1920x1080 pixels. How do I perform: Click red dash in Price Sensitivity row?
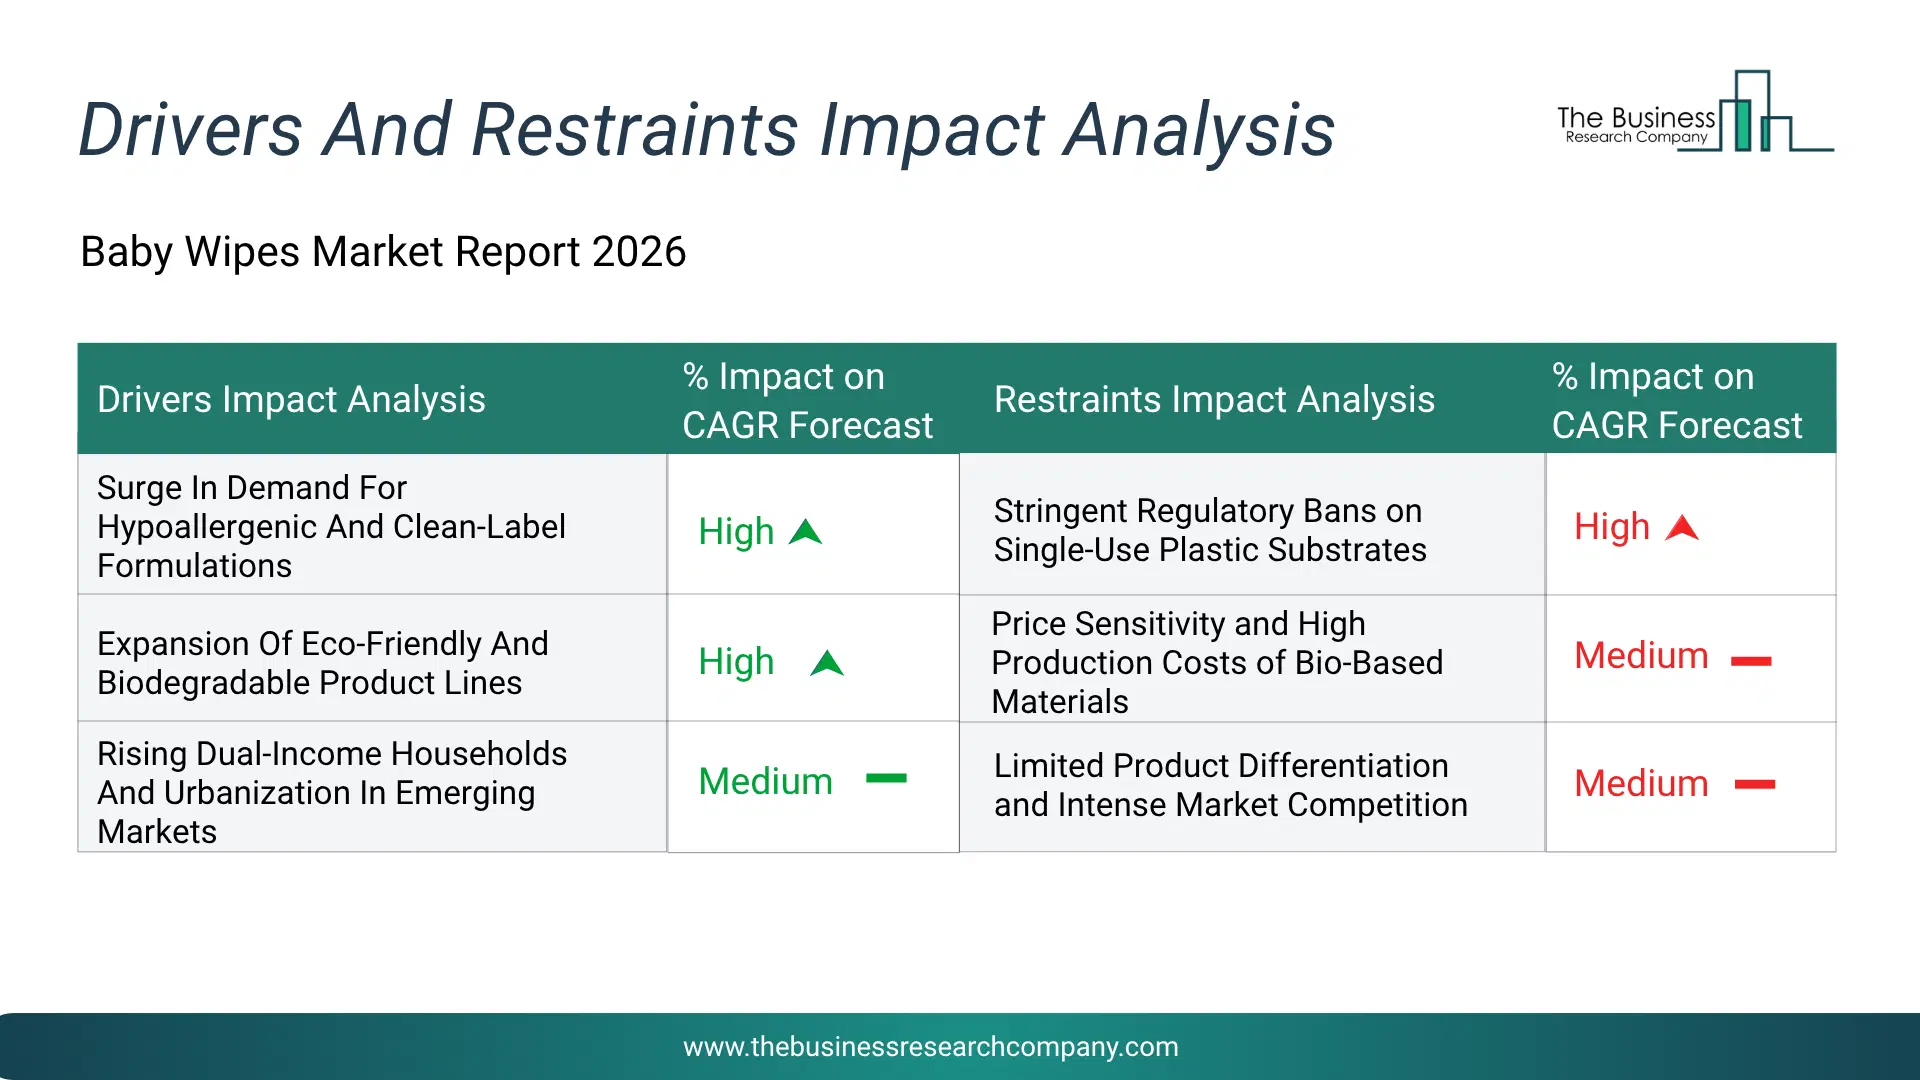click(x=1751, y=661)
